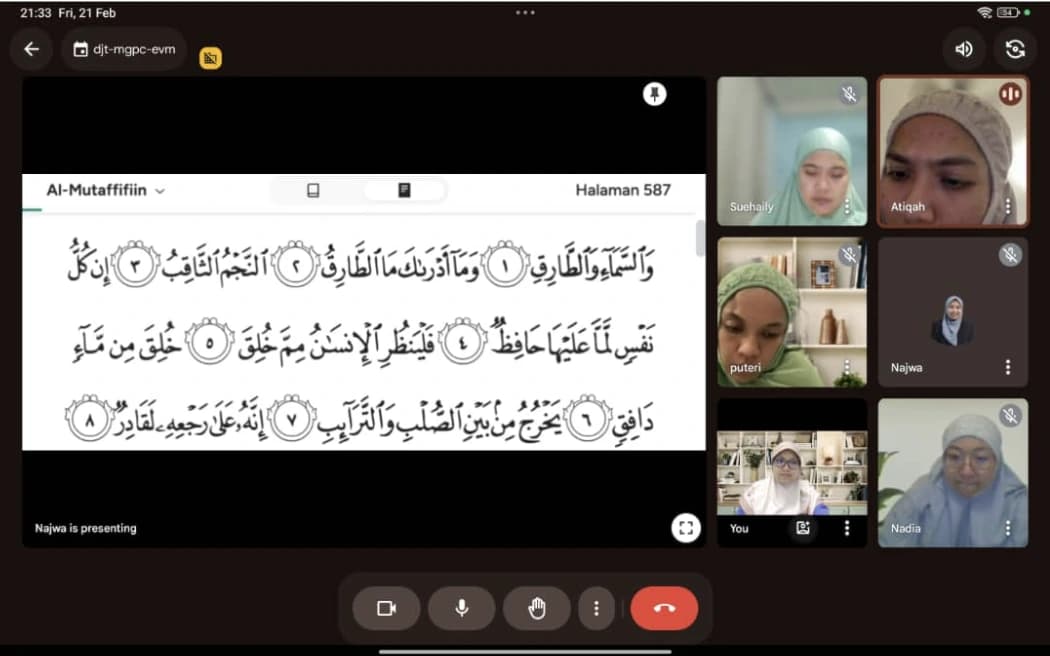Enter fullscreen for the presentation
Screen dimensions: 1050x656
(x=686, y=527)
